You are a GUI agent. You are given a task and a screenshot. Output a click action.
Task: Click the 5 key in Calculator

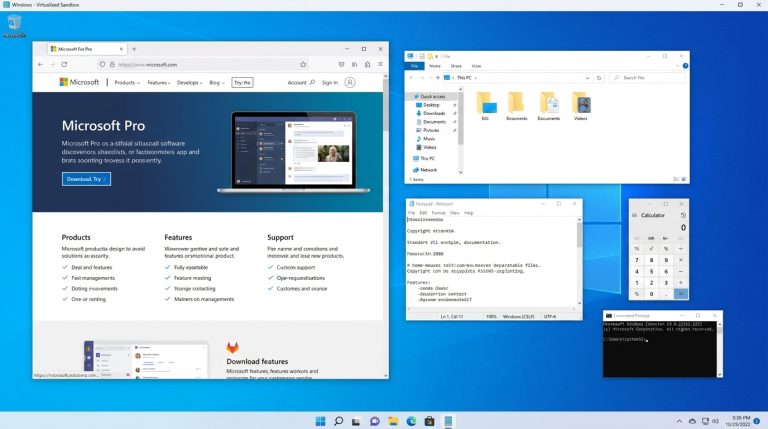click(x=651, y=271)
